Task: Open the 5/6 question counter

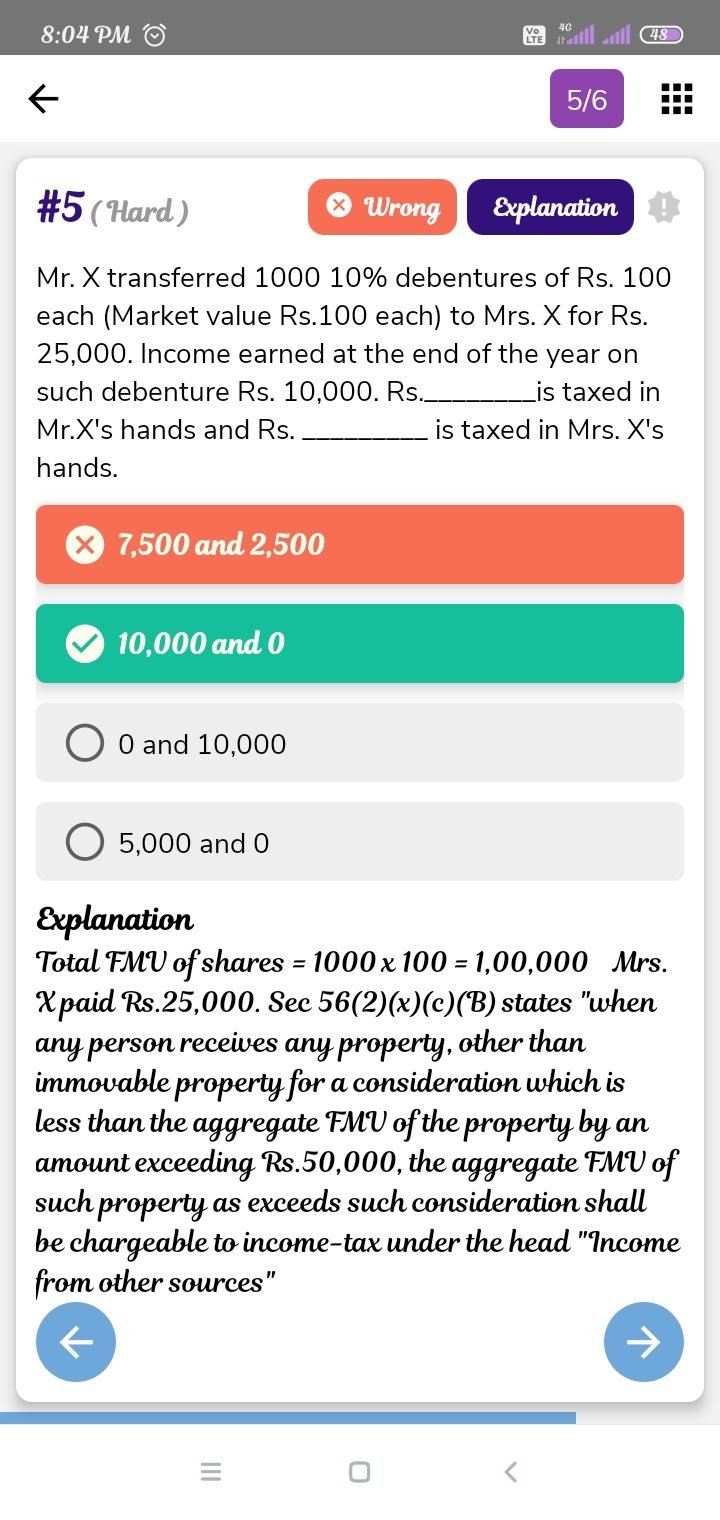Action: pos(587,99)
